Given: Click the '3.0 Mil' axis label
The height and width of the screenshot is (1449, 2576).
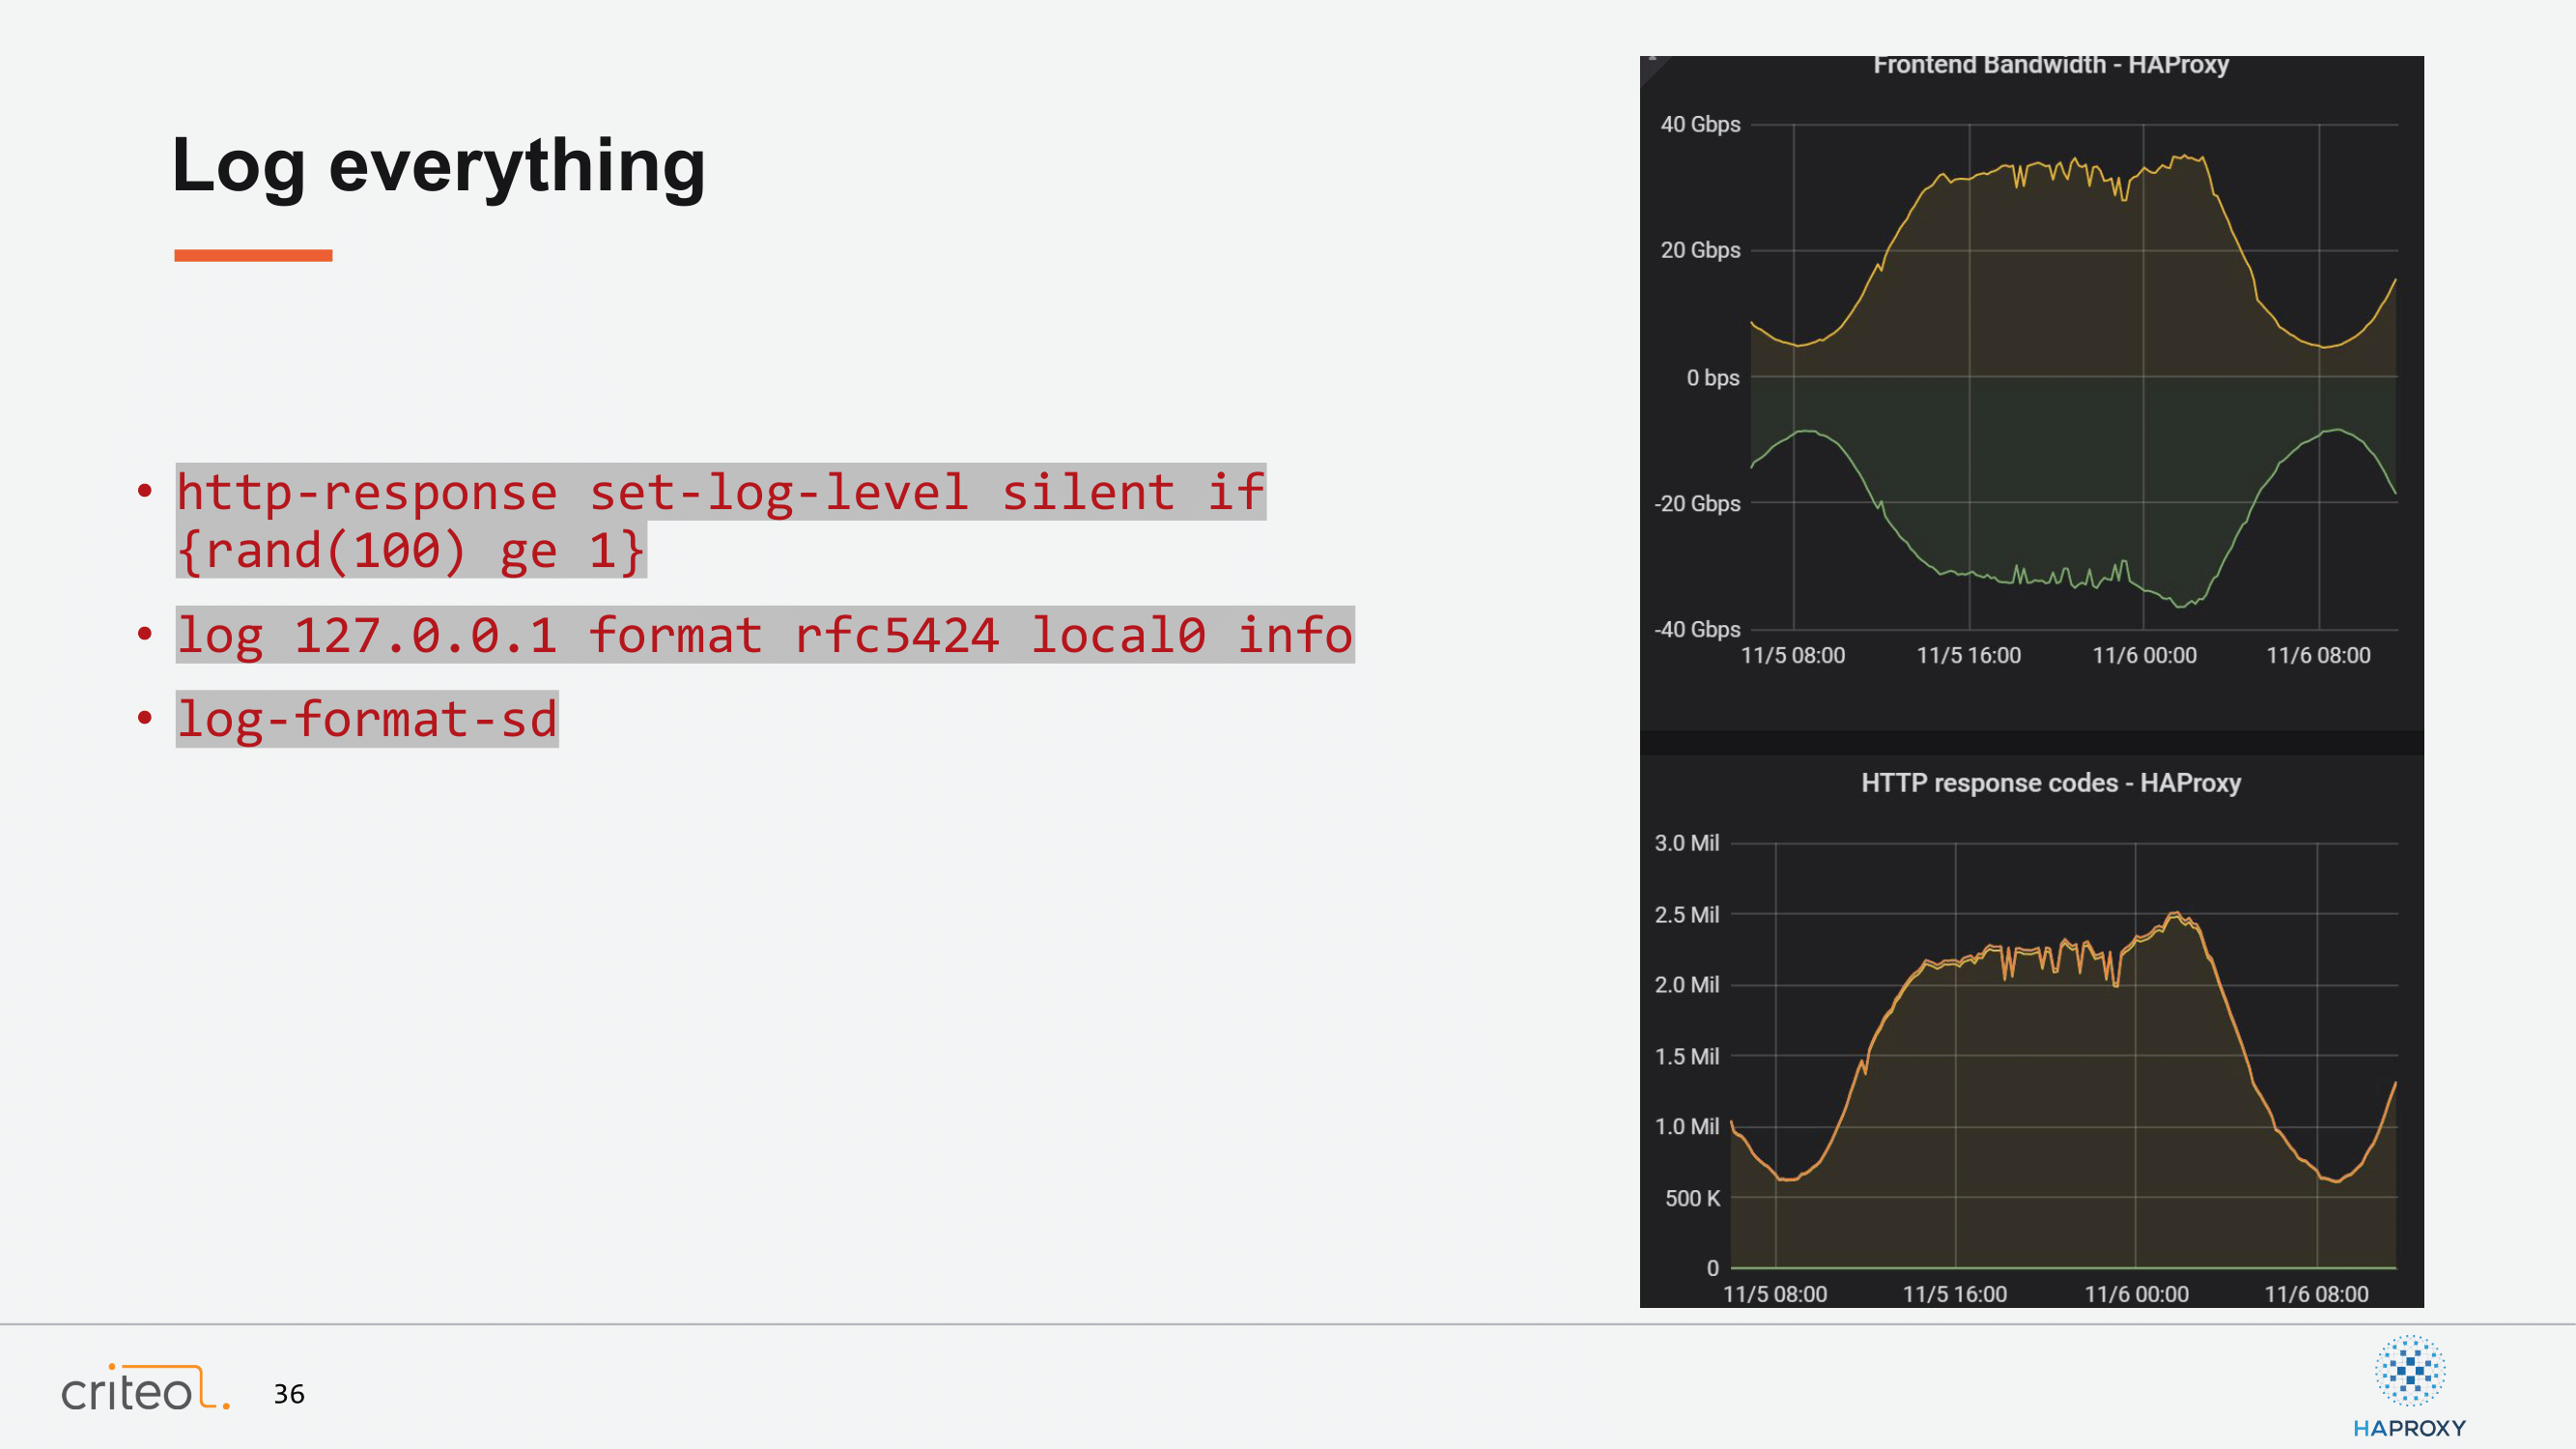Looking at the screenshot, I should pyautogui.click(x=1687, y=843).
